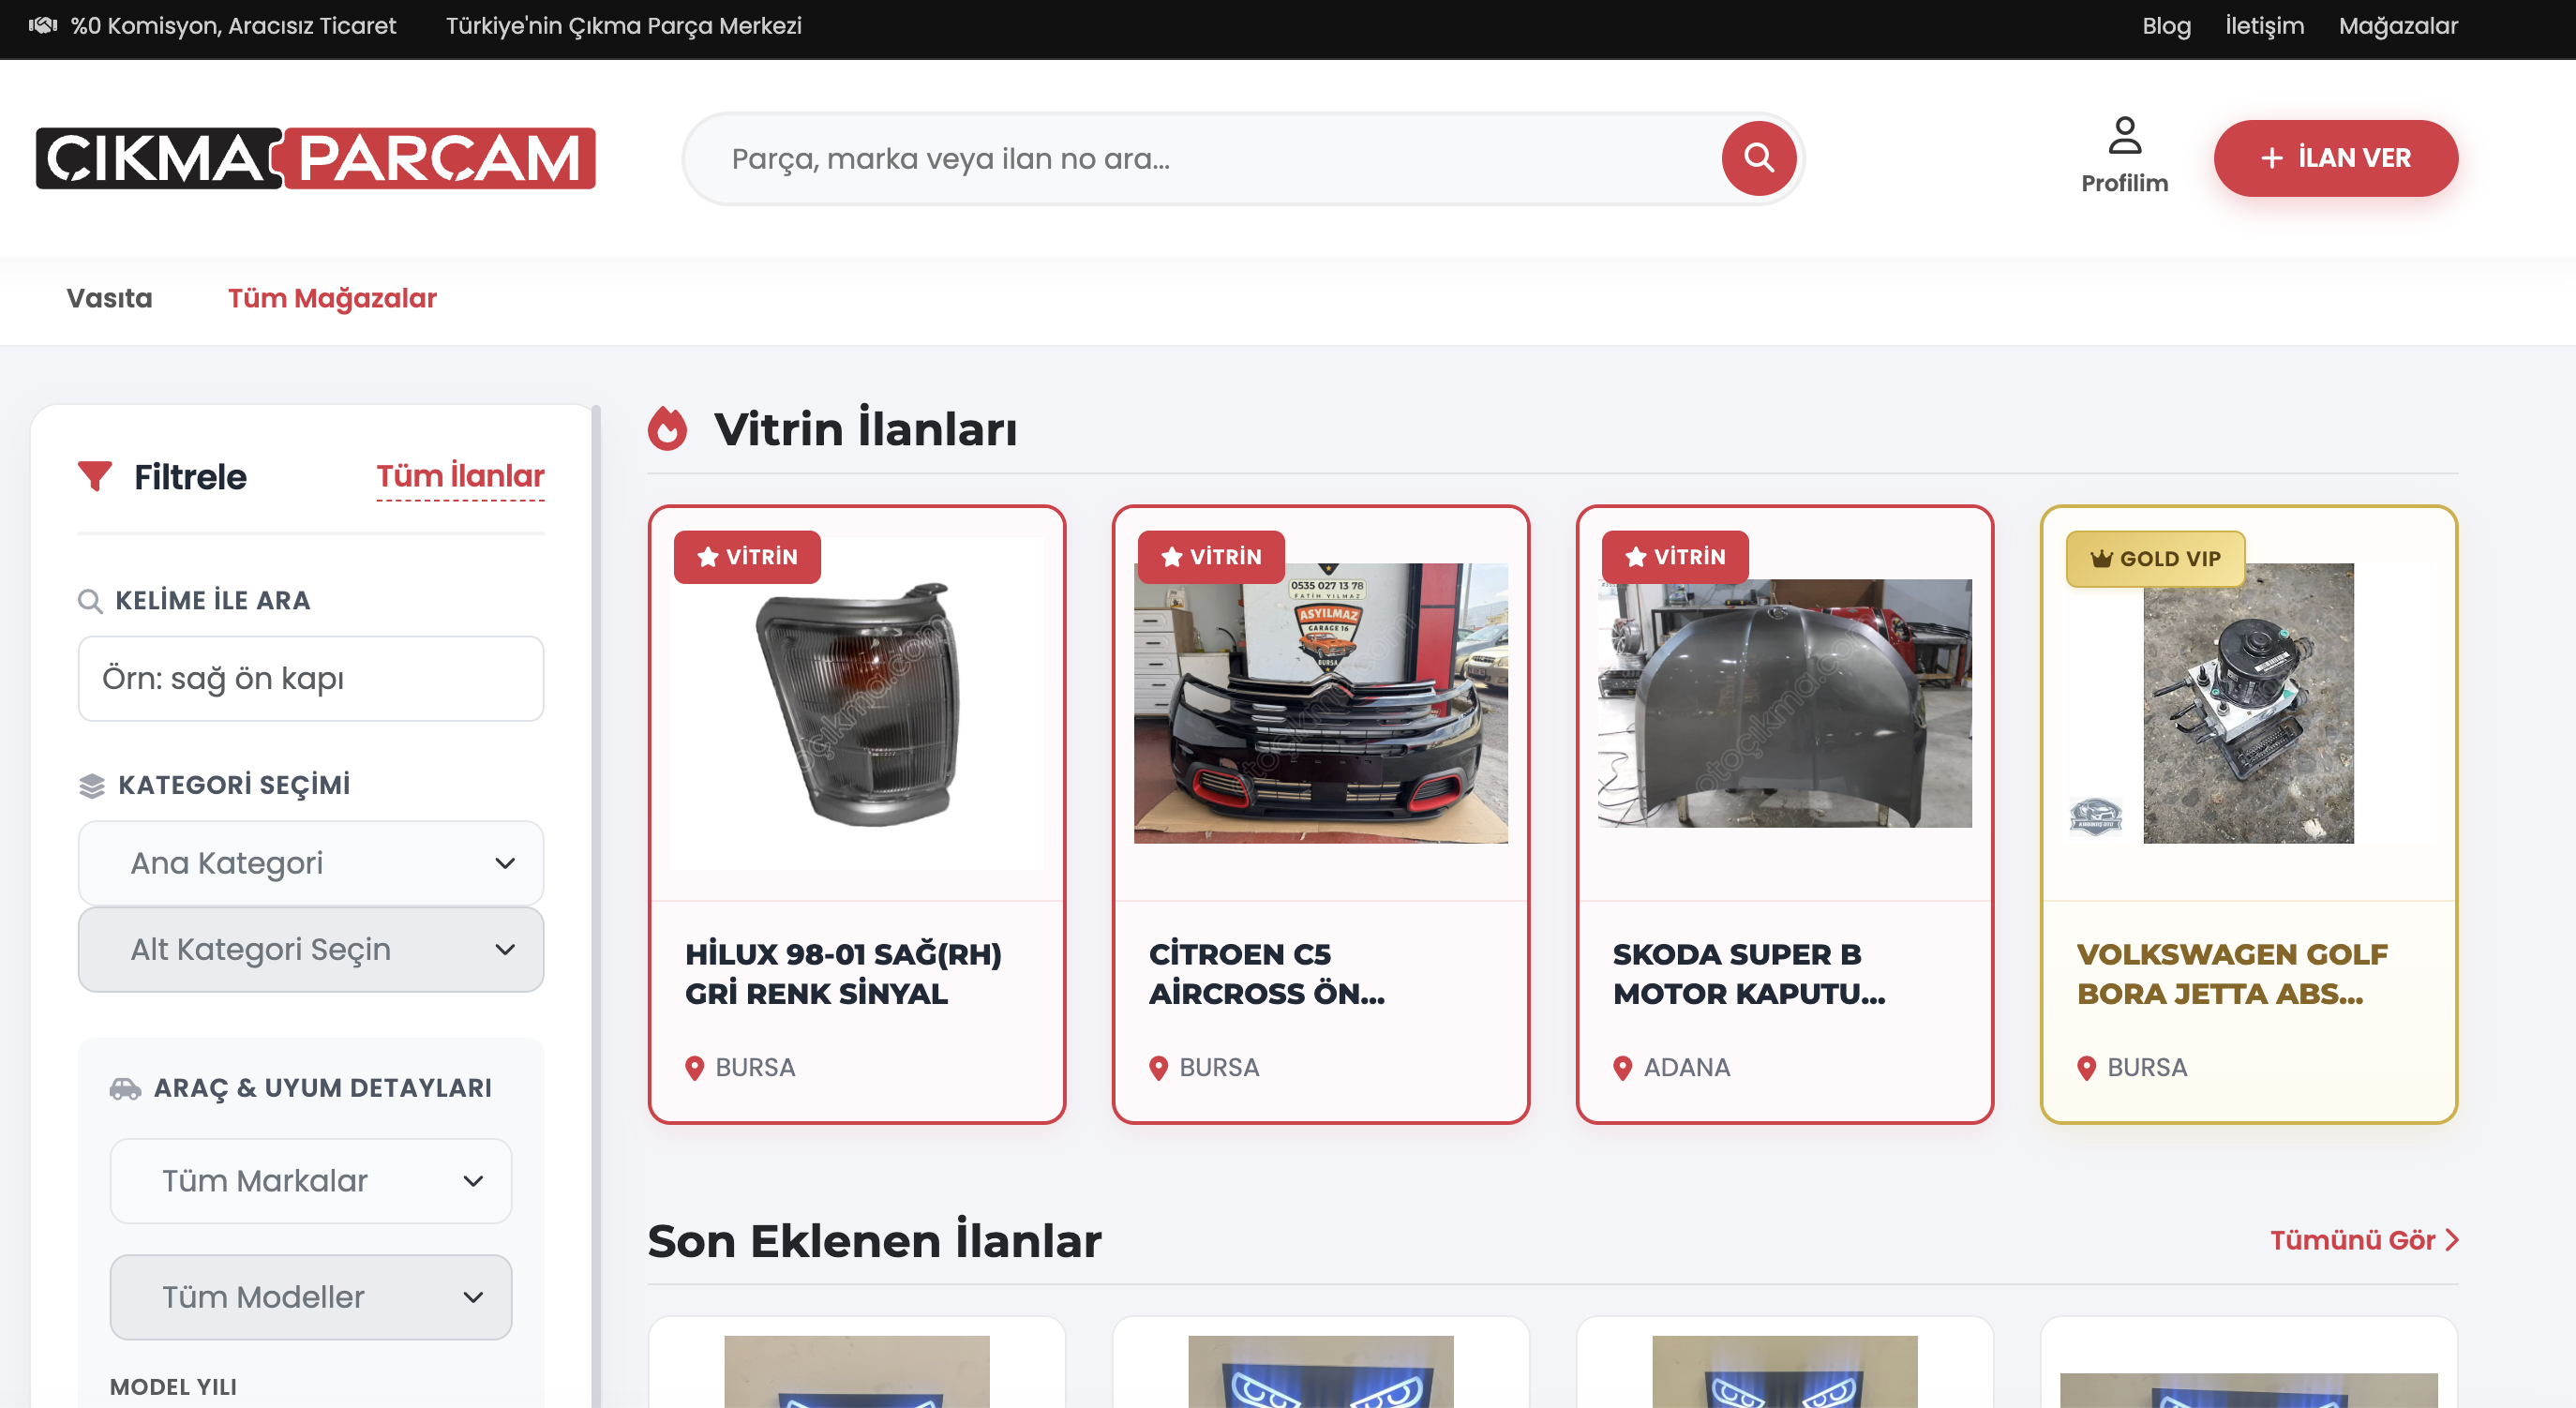Screen dimensions: 2576x1408
Task: Switch to the Tüm İlanlar tab
Action: point(460,477)
